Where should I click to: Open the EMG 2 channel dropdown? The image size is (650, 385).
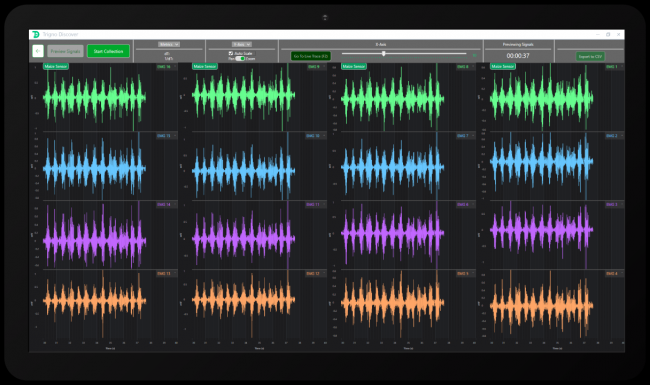(x=614, y=136)
